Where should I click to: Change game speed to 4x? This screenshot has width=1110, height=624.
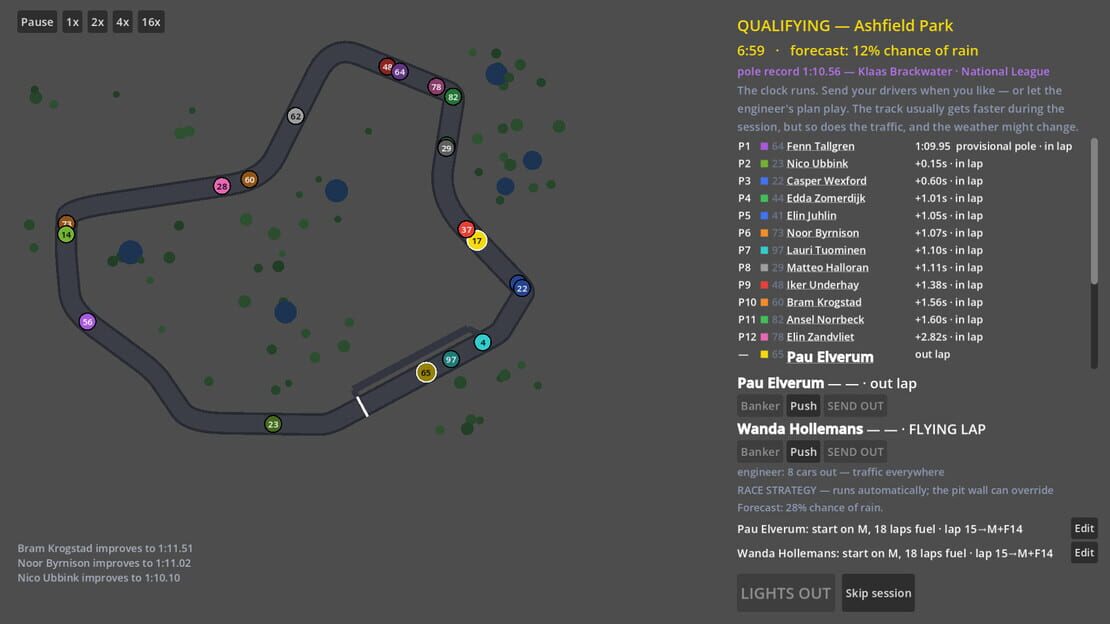tap(122, 22)
